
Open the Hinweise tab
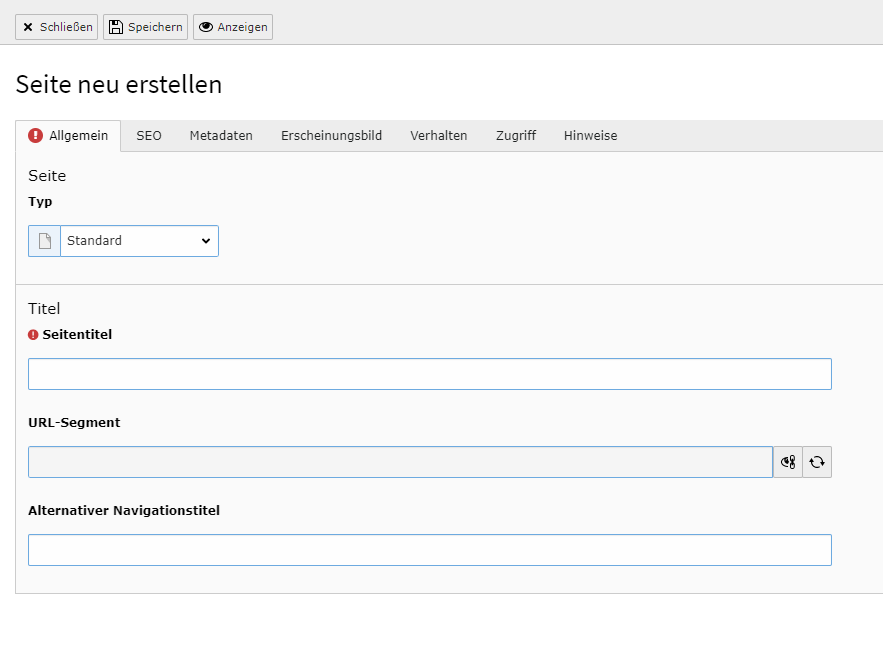pyautogui.click(x=590, y=136)
